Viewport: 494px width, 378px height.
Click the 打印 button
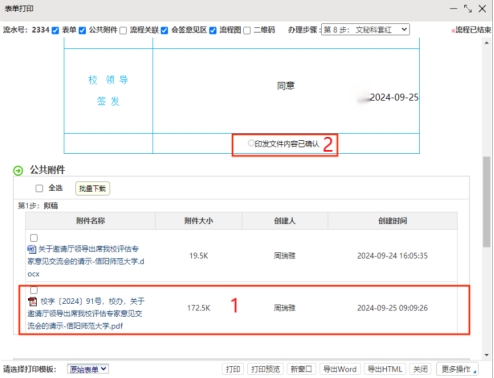(233, 369)
